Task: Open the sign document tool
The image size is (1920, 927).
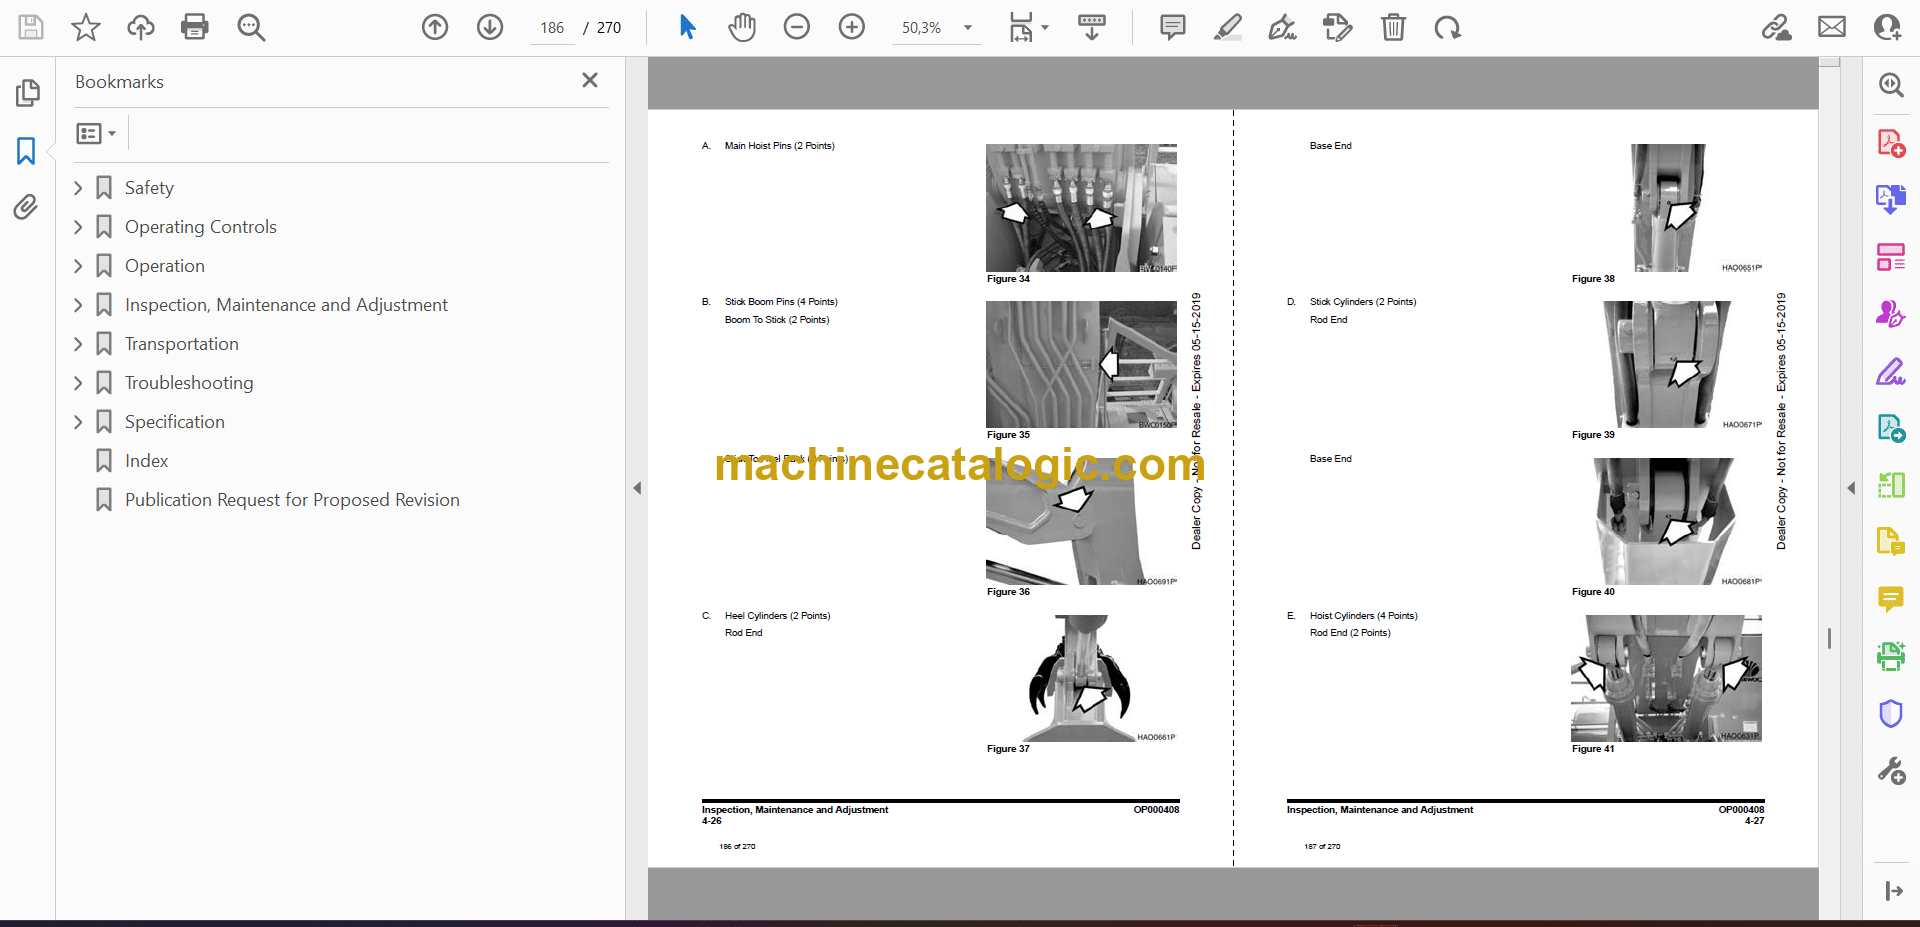Action: 1283,27
